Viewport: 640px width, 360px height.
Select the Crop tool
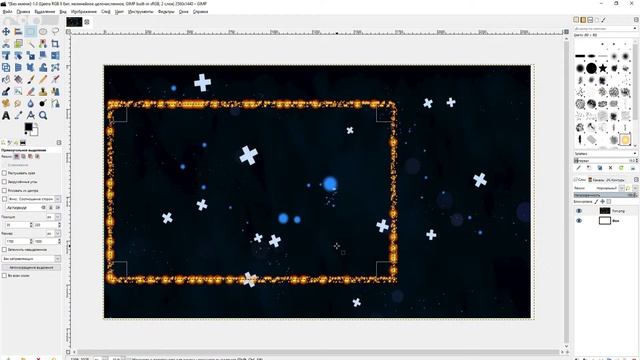(55, 44)
